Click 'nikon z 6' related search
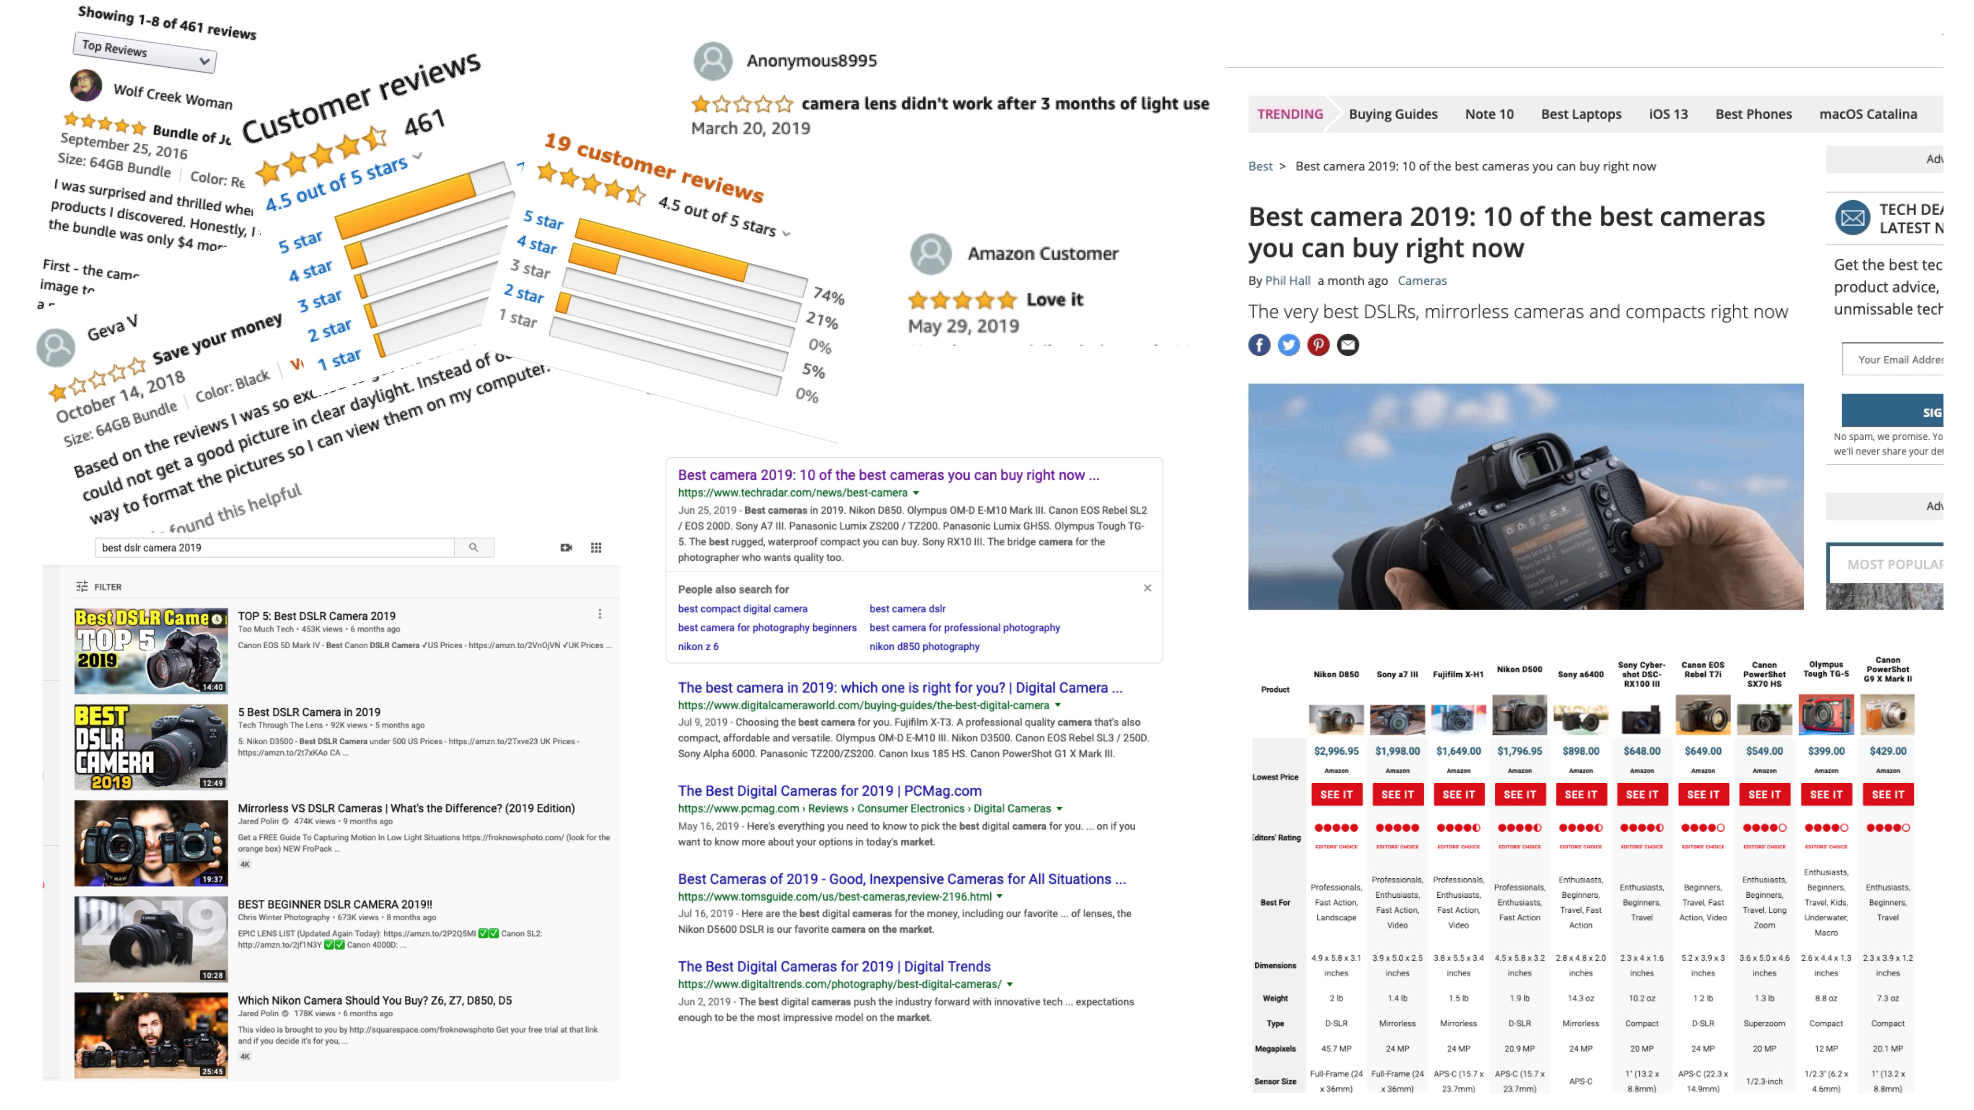Viewport: 1974px width, 1110px height. coord(698,647)
